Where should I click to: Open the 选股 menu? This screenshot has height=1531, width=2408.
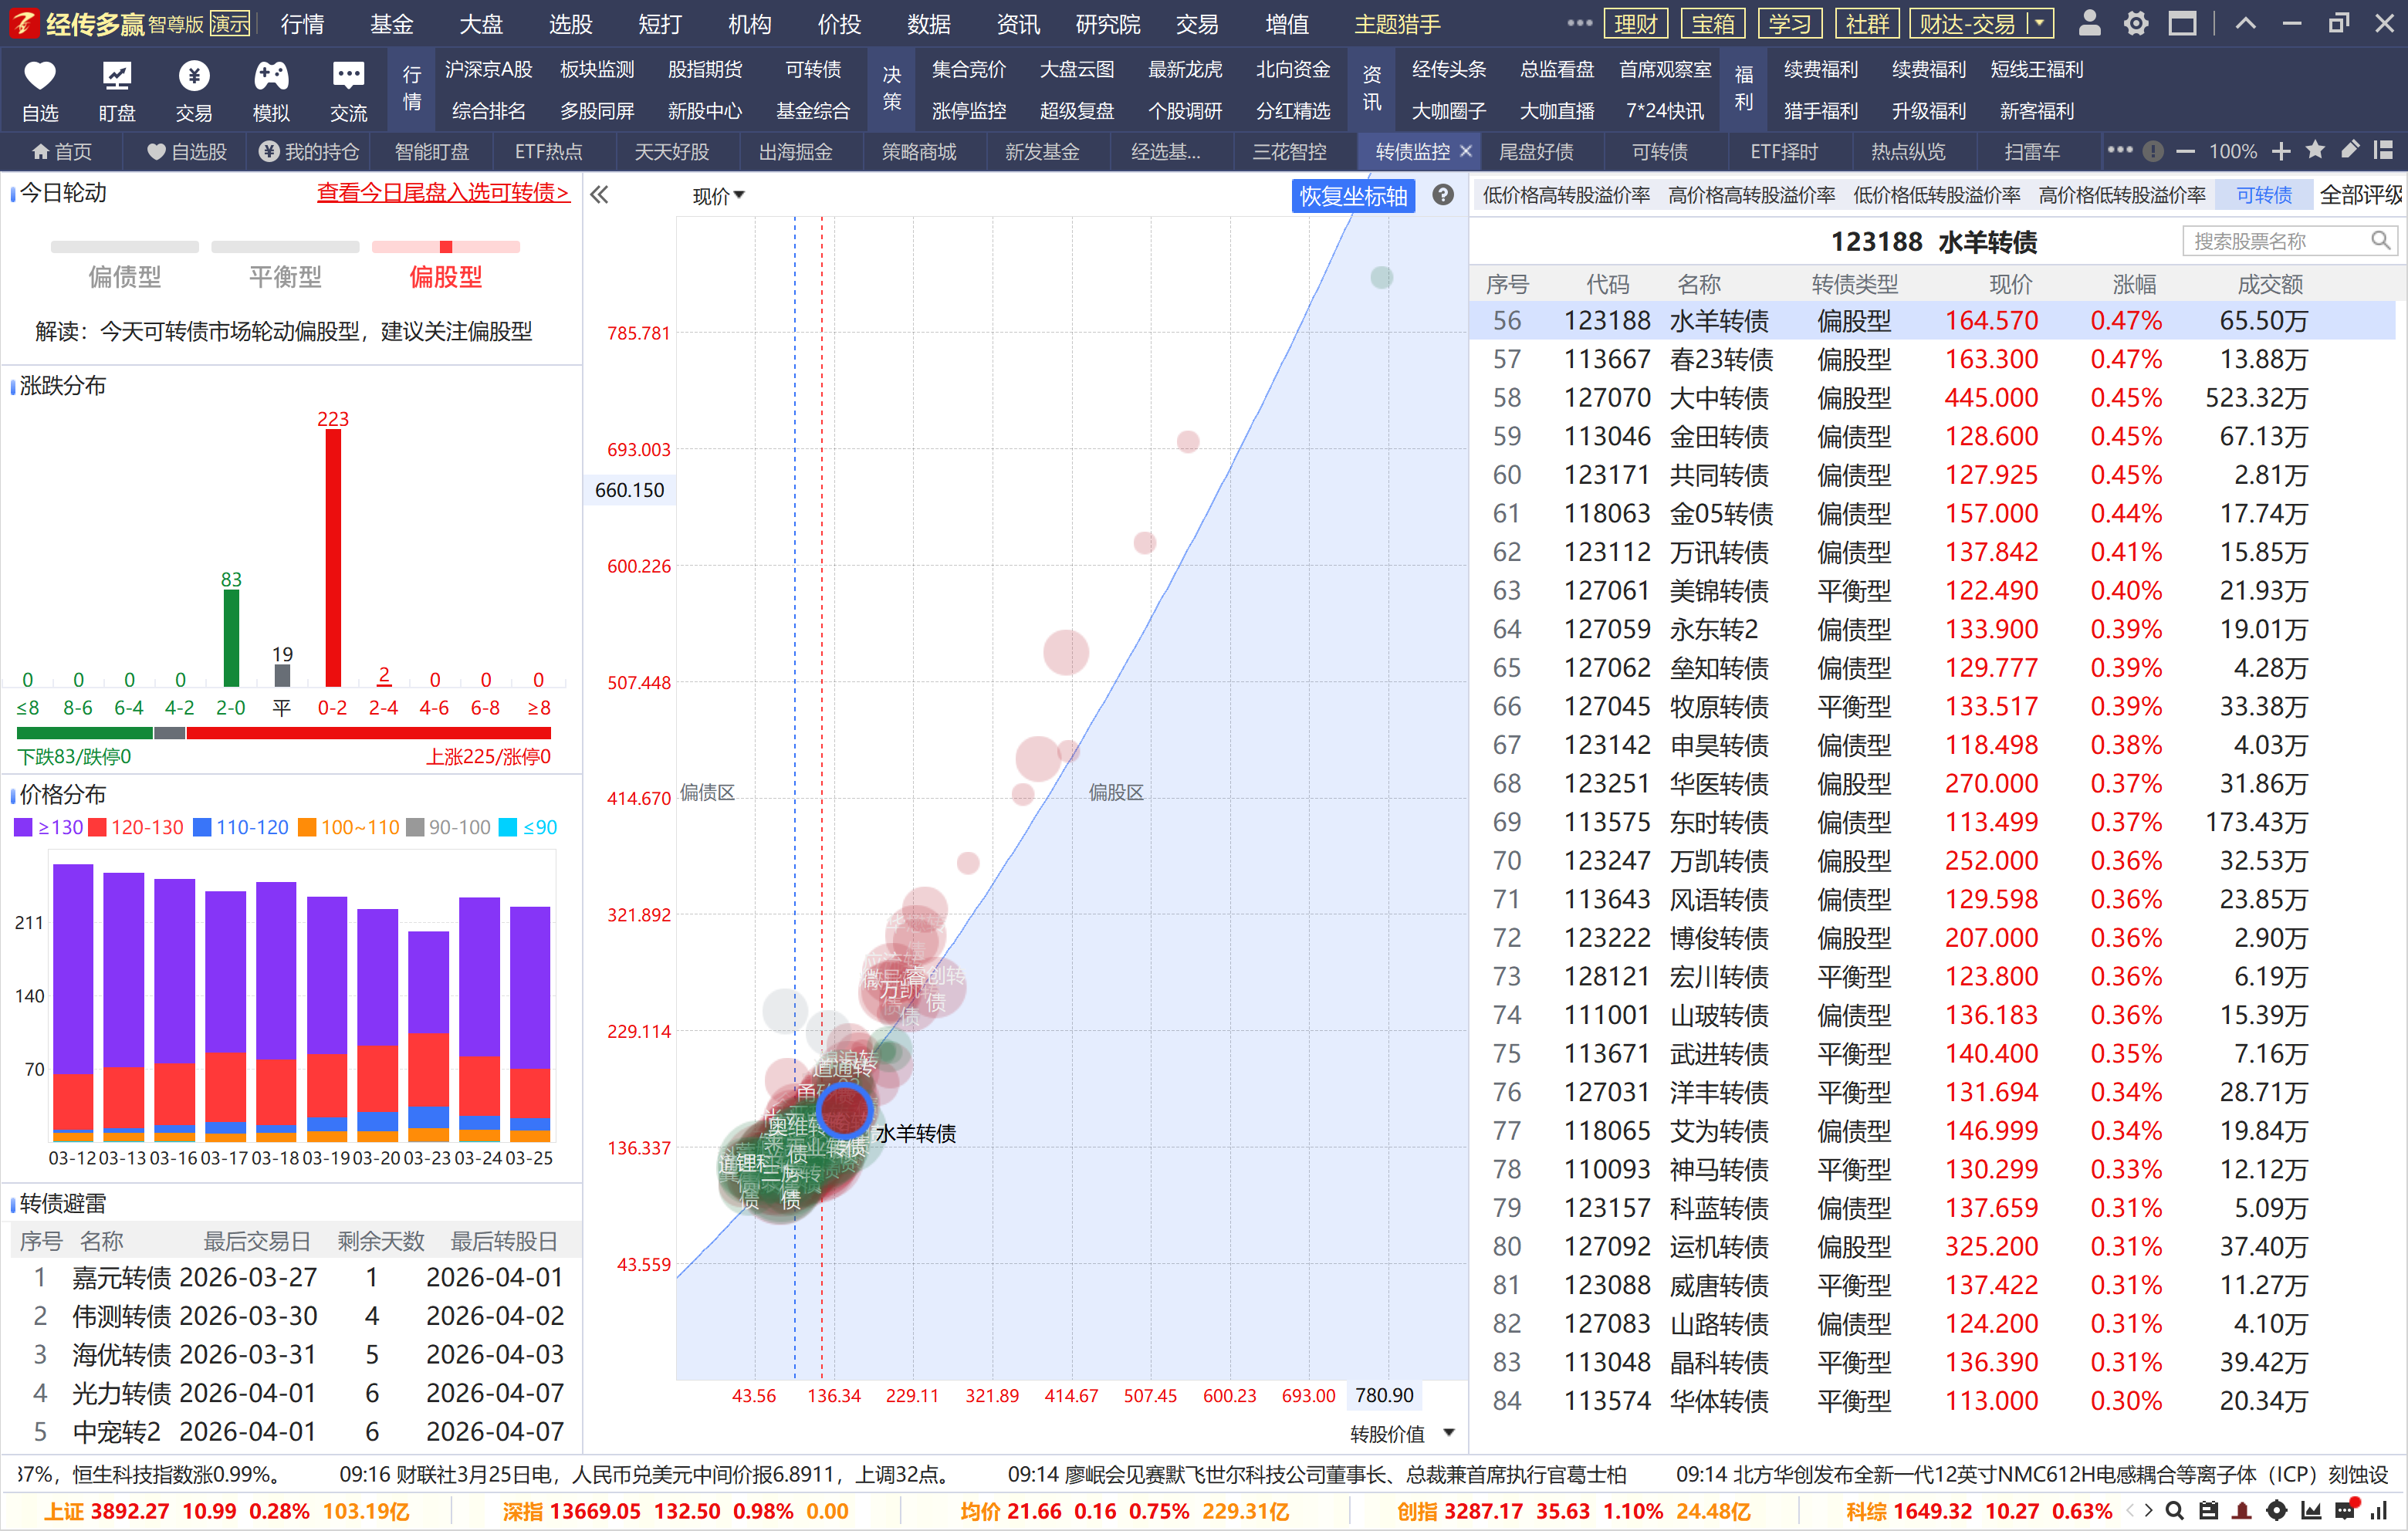570,24
